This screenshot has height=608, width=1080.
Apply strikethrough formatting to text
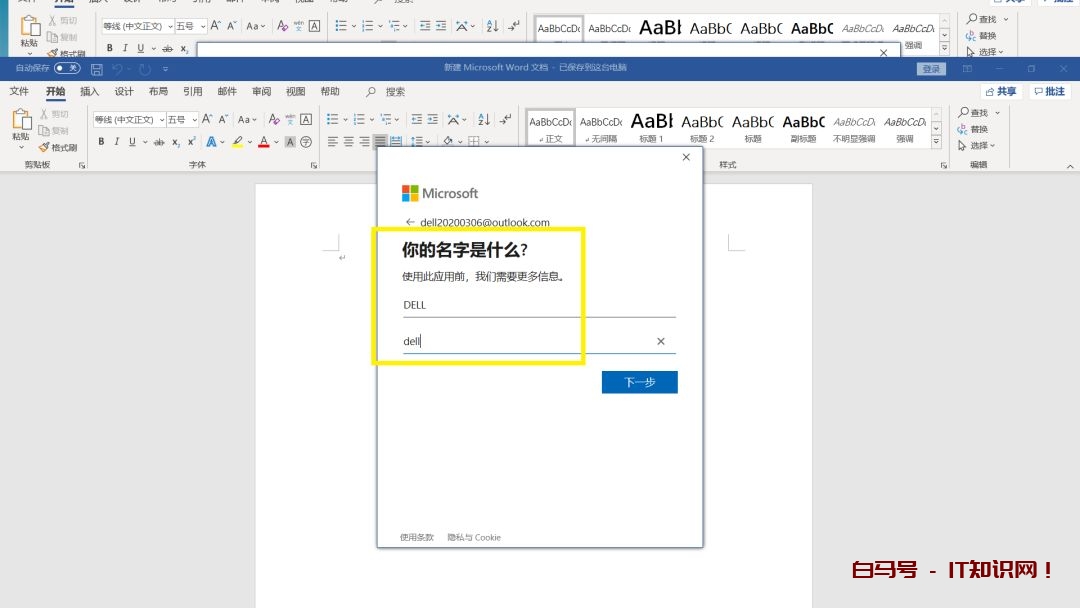coord(159,142)
